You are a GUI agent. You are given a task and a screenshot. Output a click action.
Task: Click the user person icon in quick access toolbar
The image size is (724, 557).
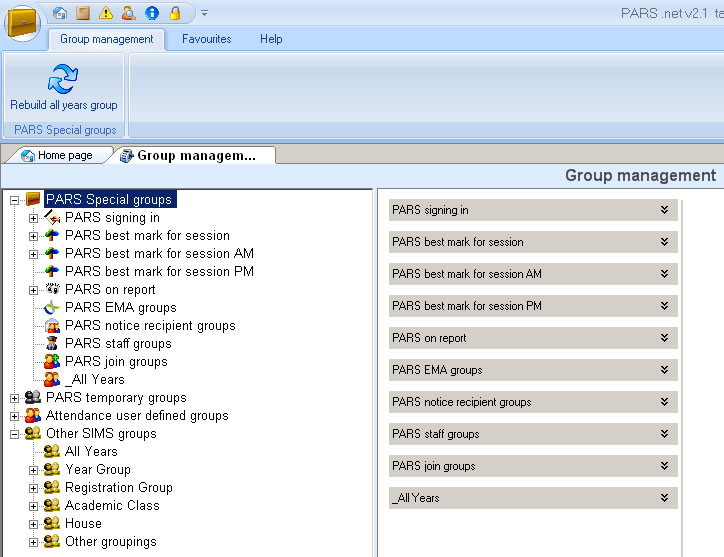[129, 13]
